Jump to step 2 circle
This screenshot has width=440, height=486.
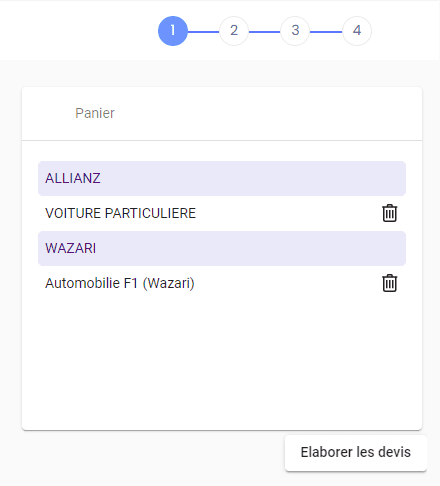(x=234, y=31)
